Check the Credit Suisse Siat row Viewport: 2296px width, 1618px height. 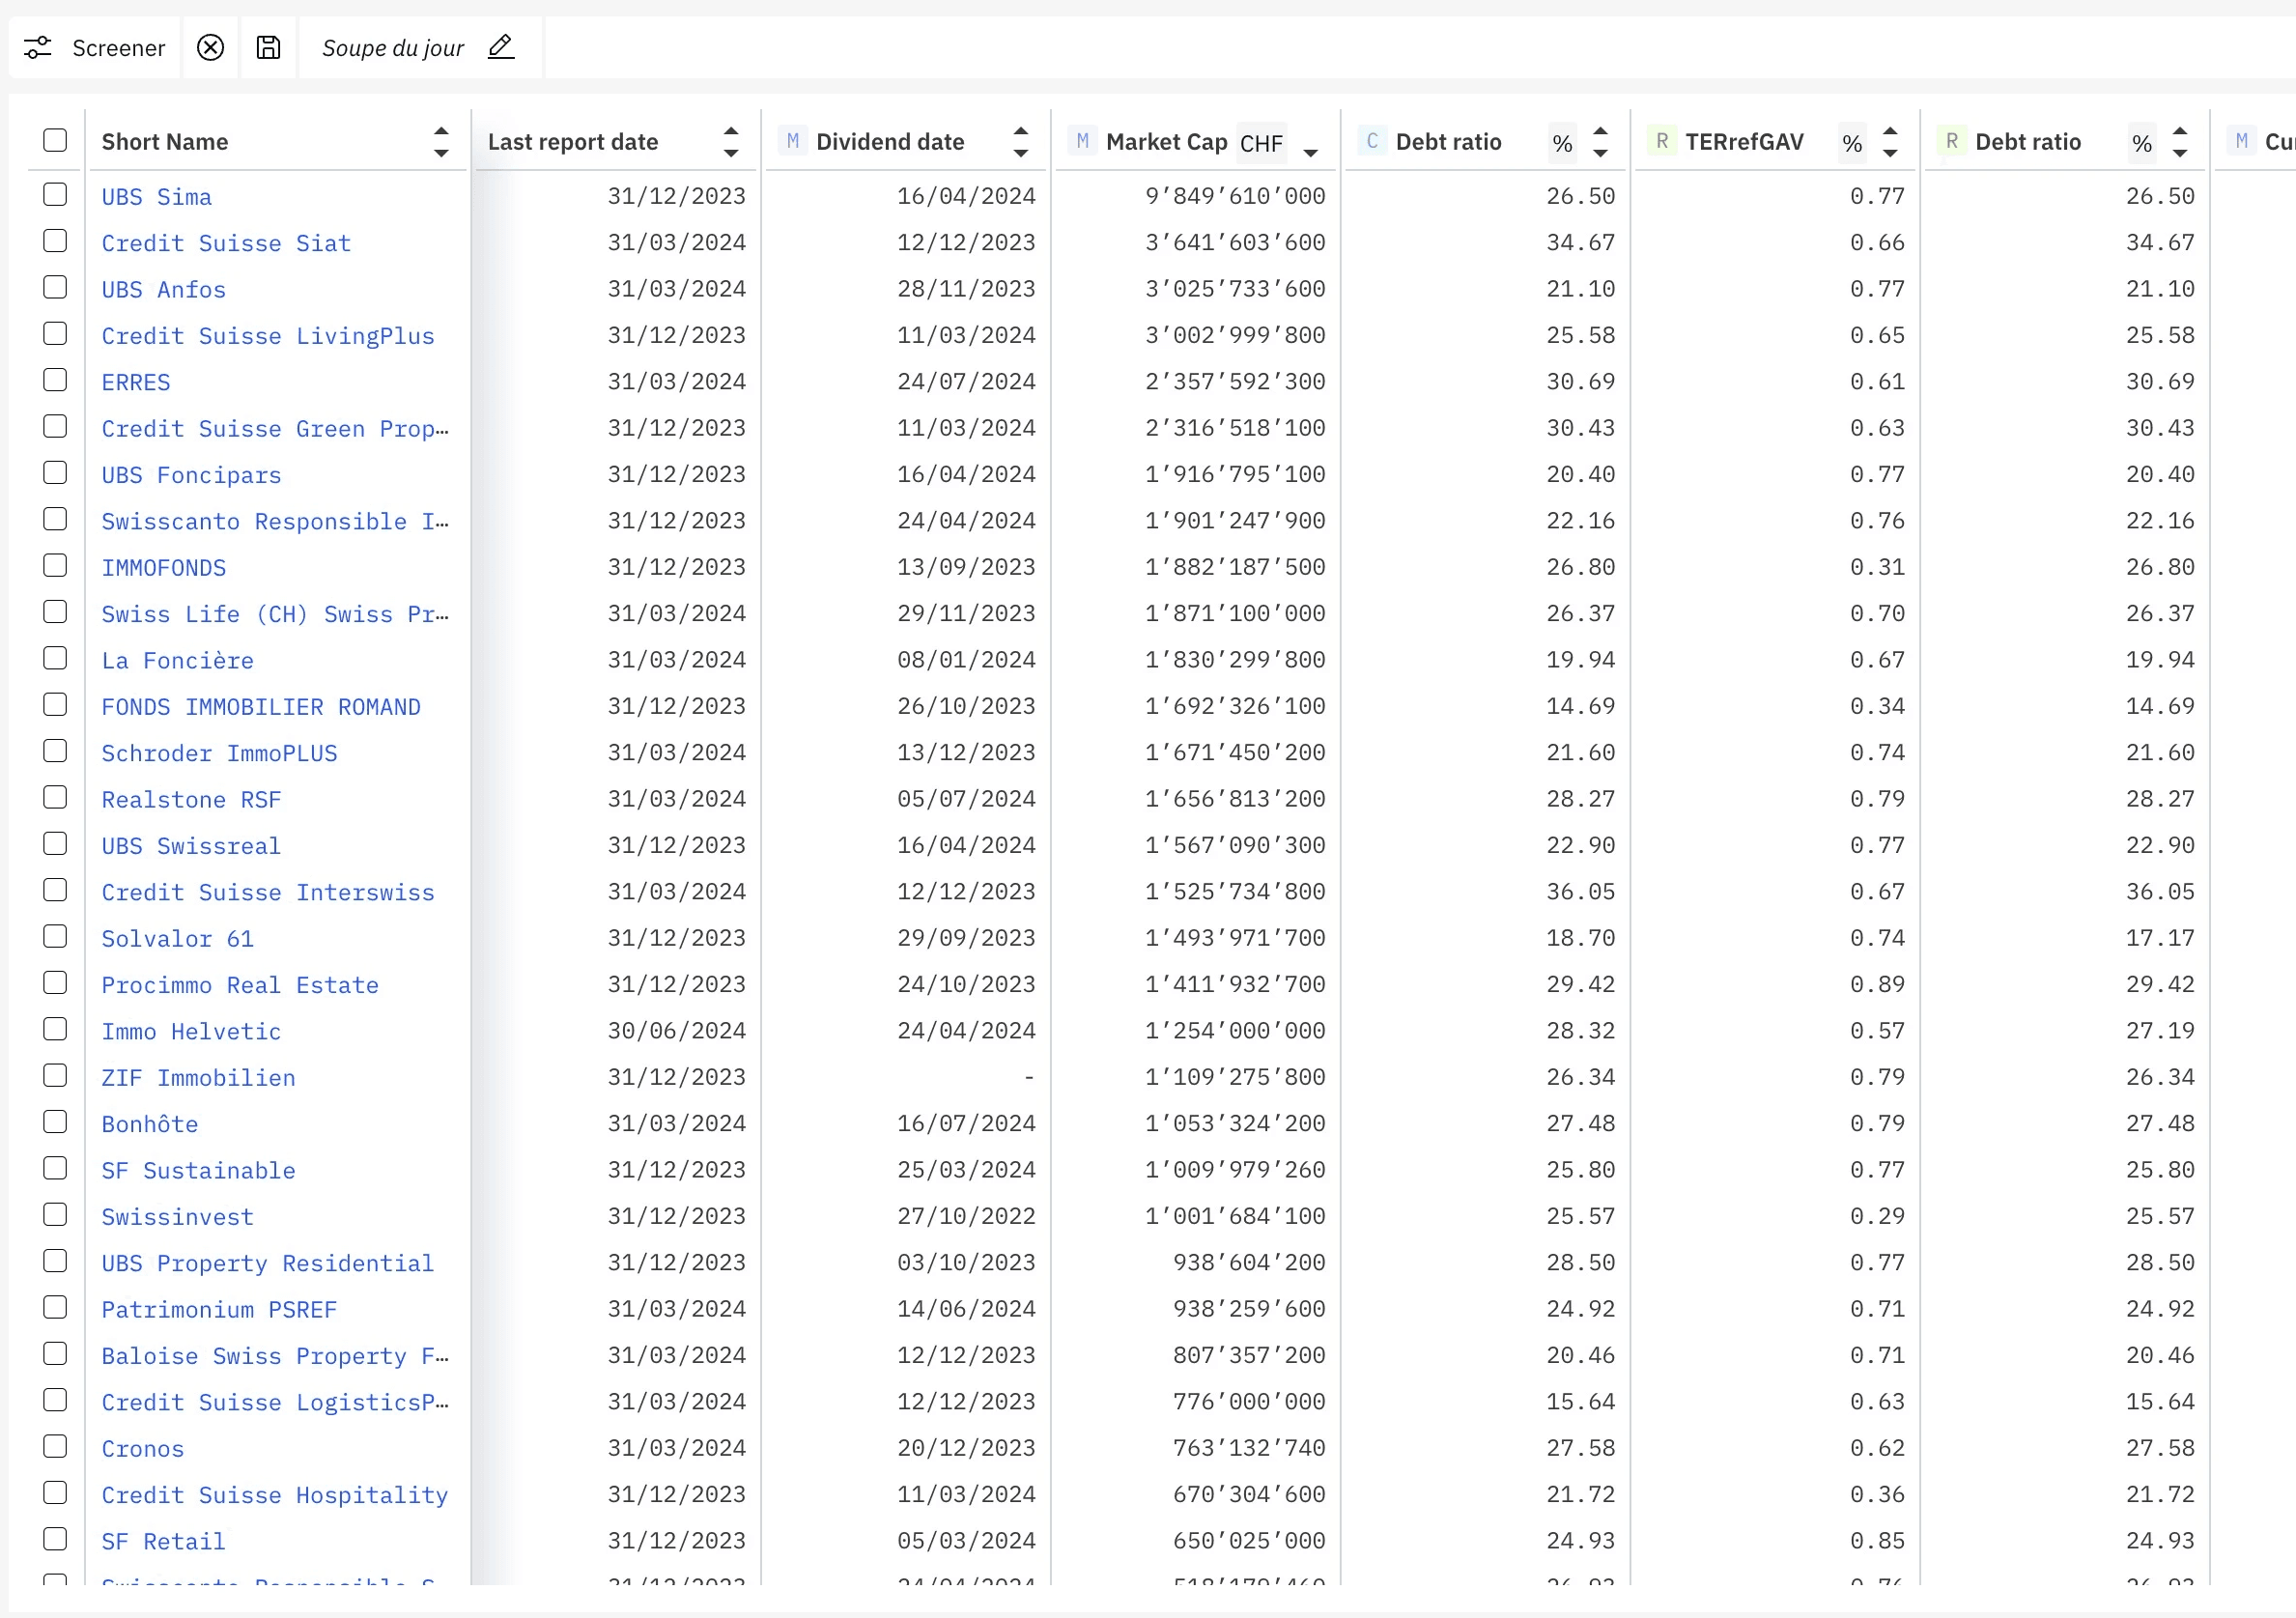tap(55, 241)
